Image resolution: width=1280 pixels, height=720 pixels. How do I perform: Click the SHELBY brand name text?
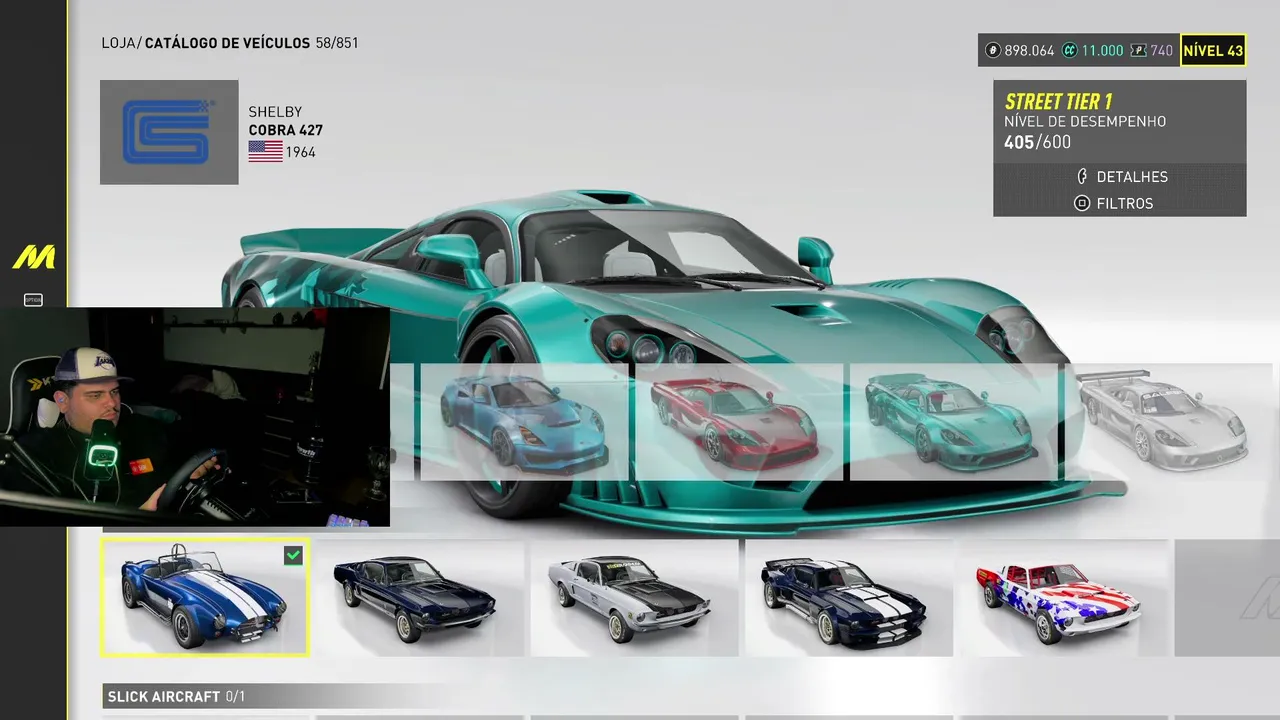point(275,112)
